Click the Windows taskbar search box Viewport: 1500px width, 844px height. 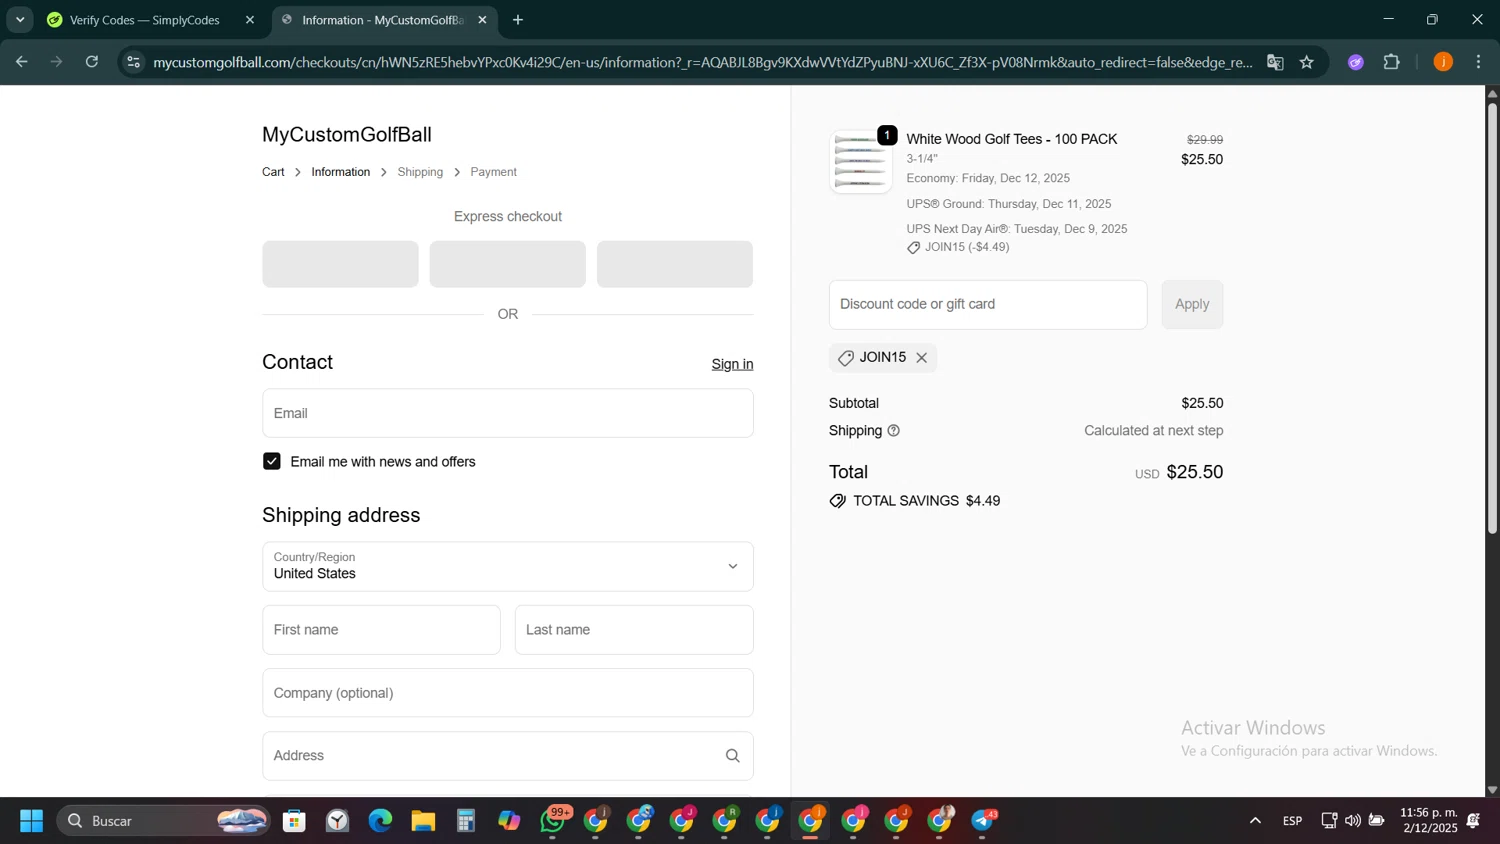pyautogui.click(x=164, y=821)
